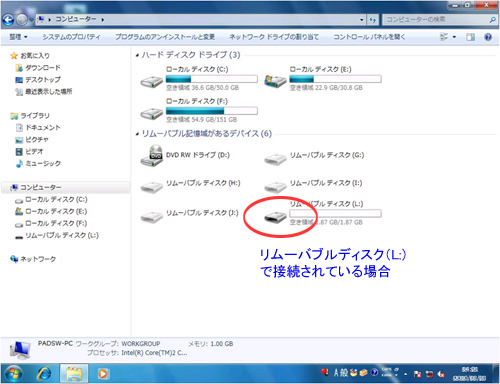Image resolution: width=500 pixels, height=384 pixels.
Task: Open the view options dropdown arrow
Action: pyautogui.click(x=454, y=37)
